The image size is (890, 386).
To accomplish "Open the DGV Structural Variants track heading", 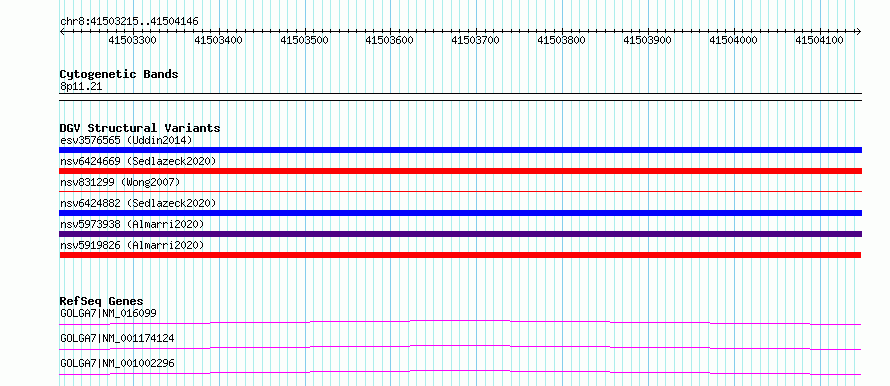I will click(140, 128).
